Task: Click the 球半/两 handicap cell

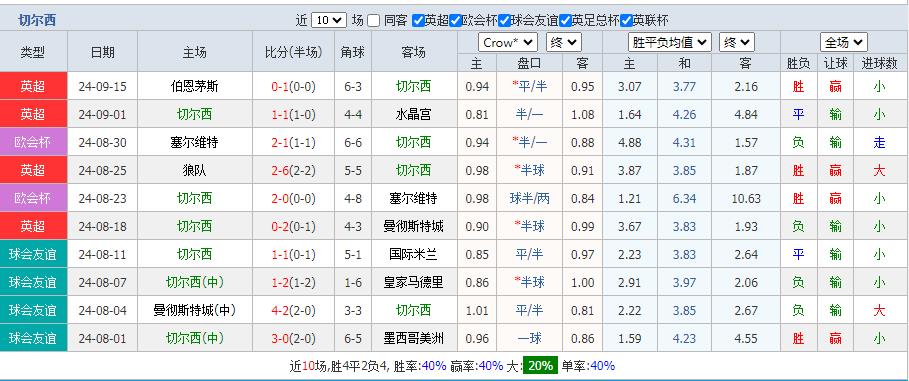Action: pyautogui.click(x=529, y=198)
